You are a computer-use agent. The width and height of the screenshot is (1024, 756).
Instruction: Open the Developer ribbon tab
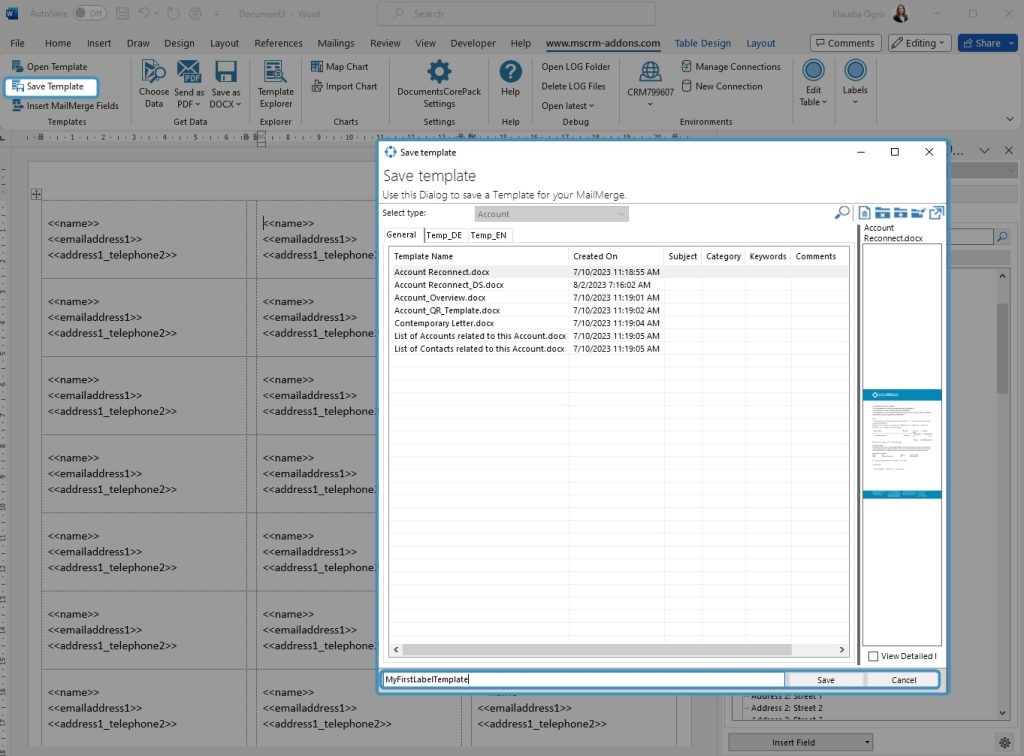(x=473, y=43)
